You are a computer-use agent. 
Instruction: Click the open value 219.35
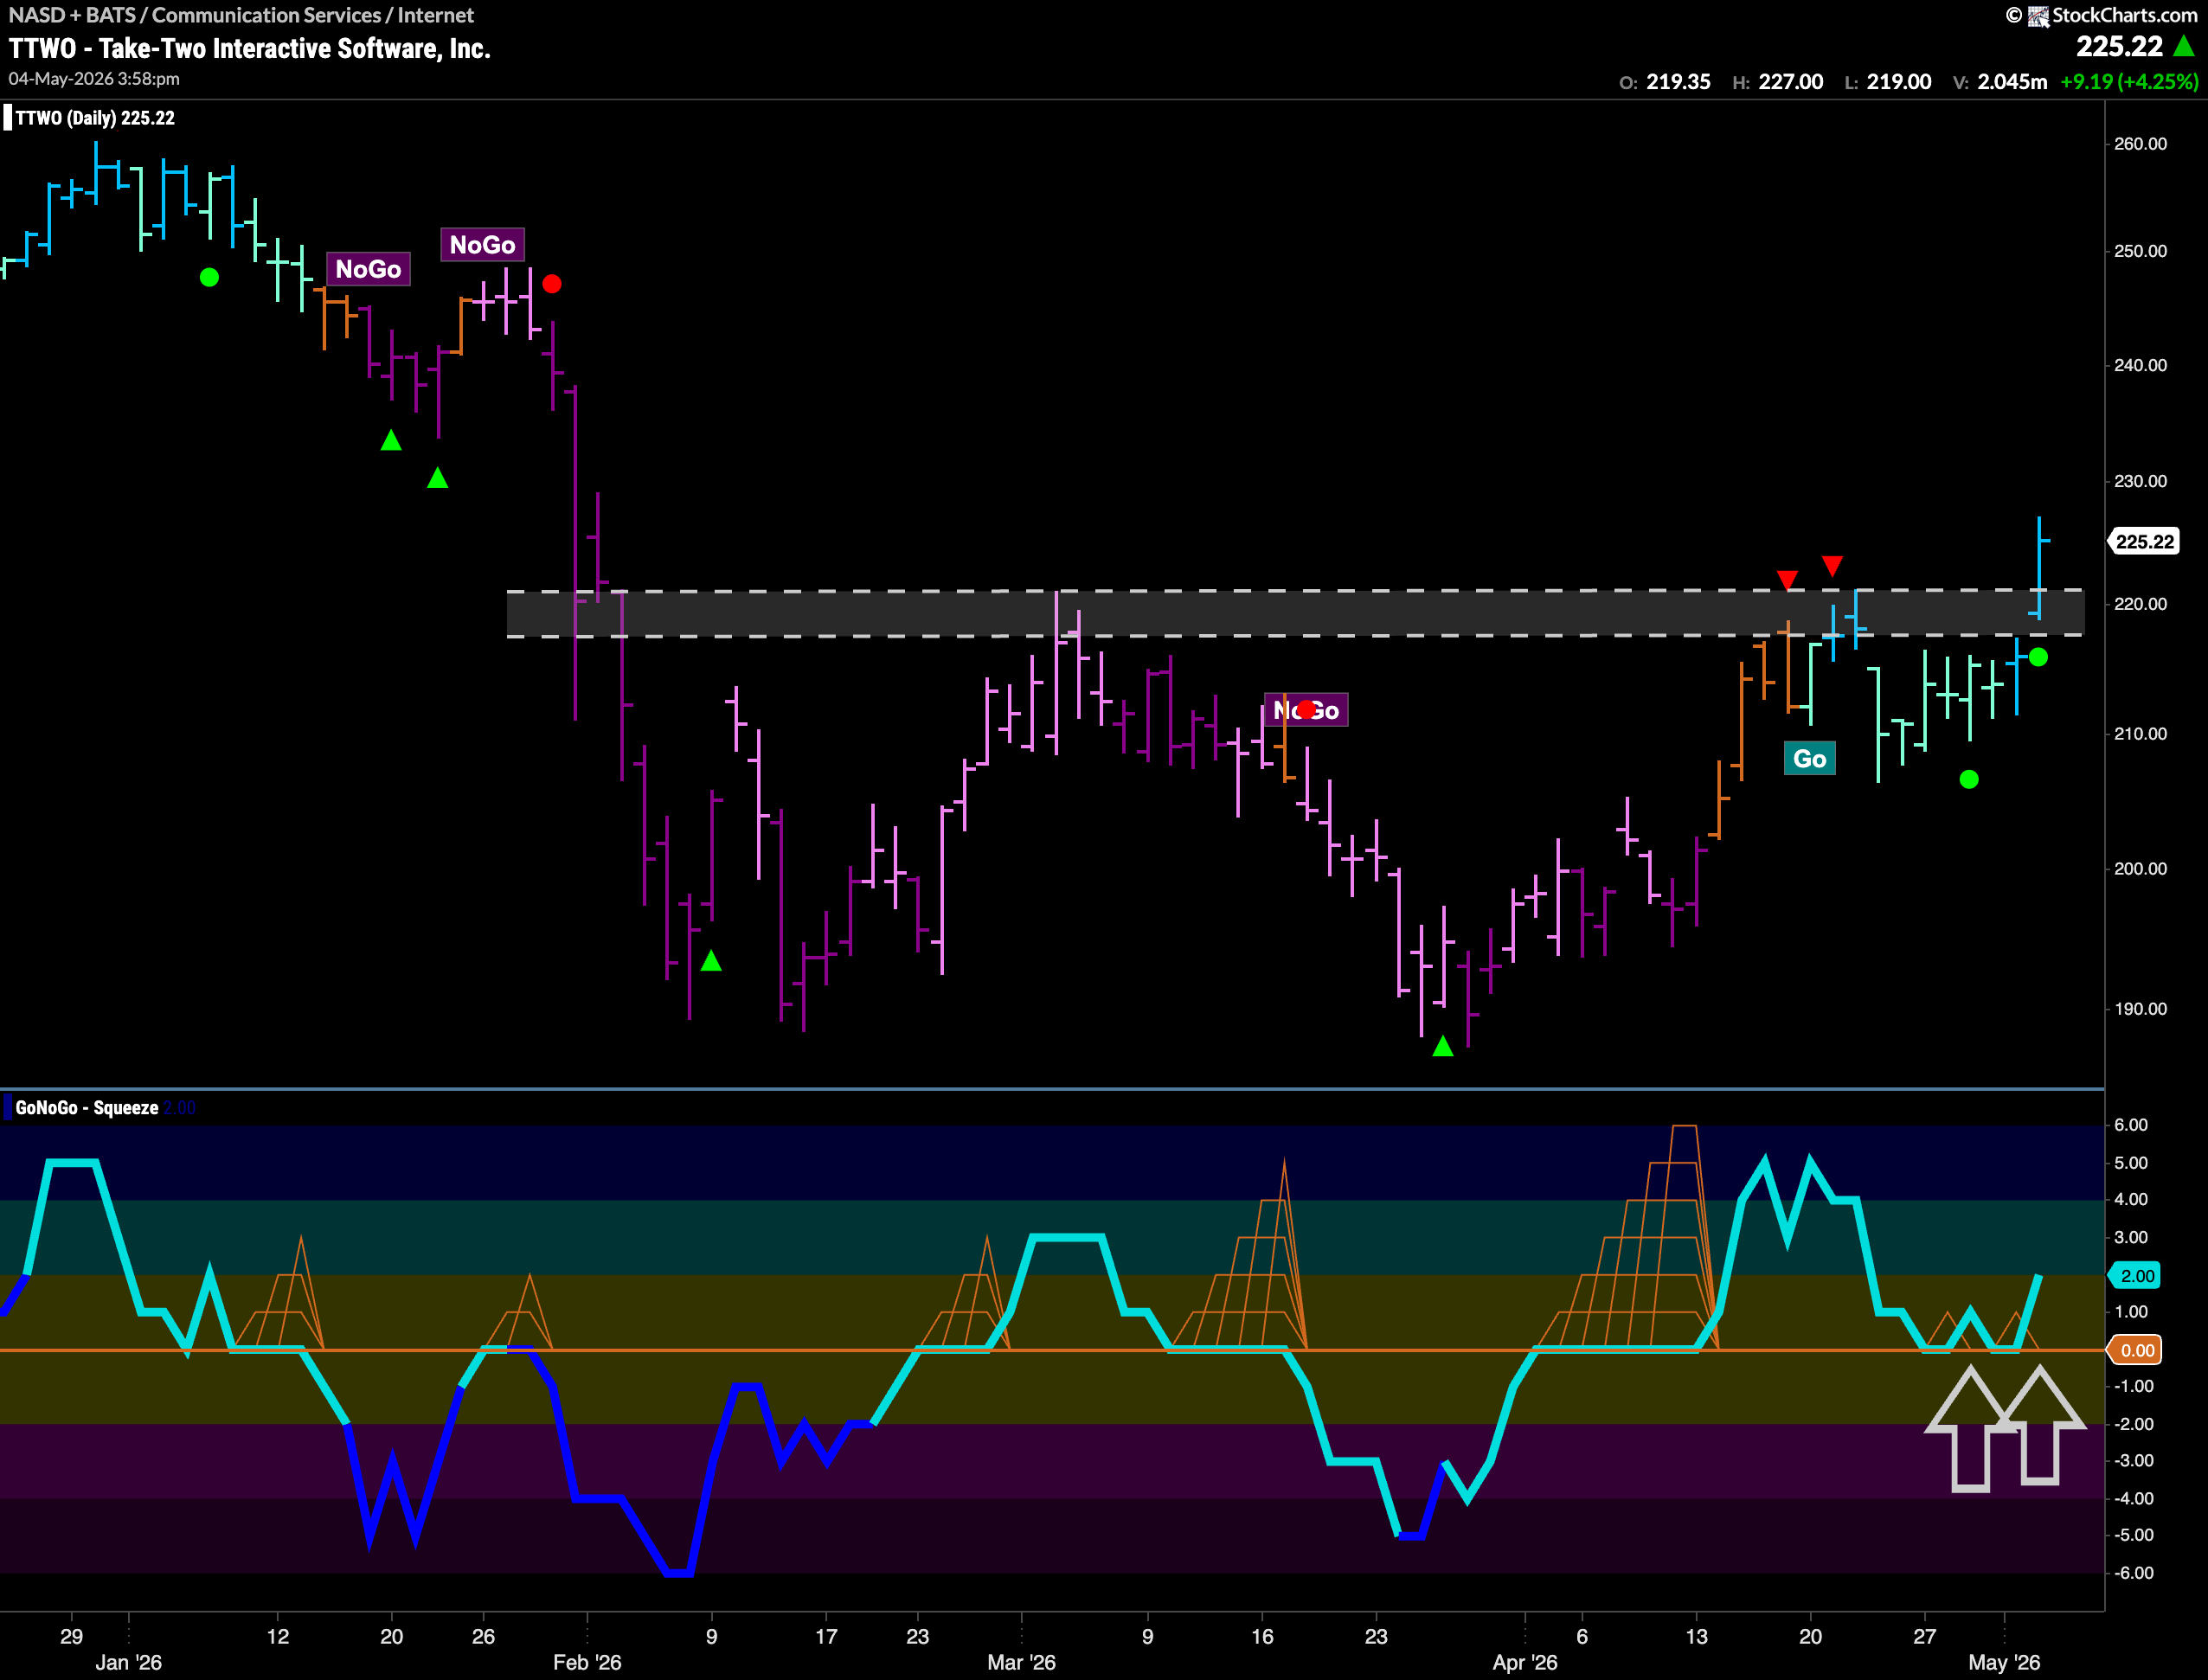point(1678,82)
